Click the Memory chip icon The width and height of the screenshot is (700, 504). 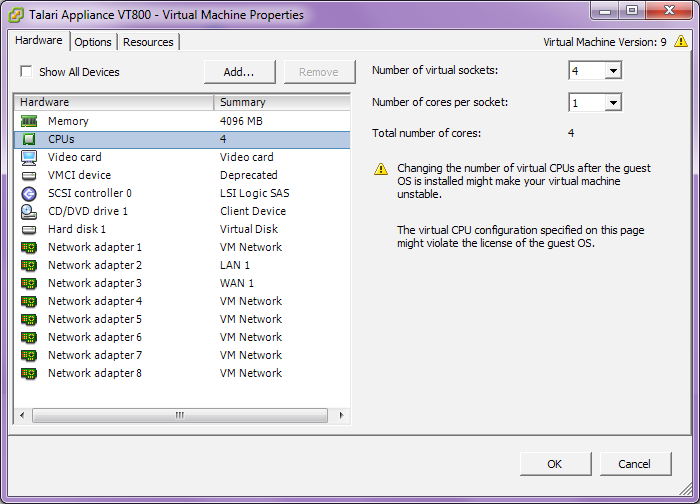(29, 121)
